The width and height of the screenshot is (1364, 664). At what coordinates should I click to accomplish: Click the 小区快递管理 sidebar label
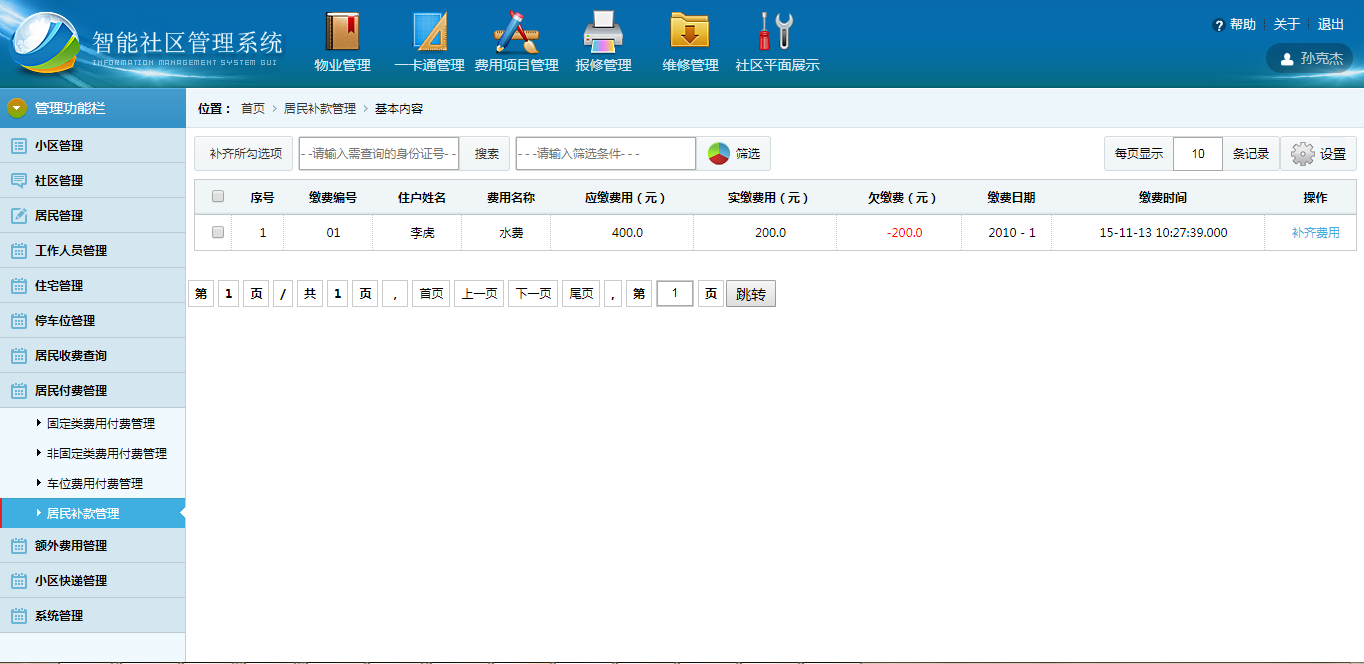pyautogui.click(x=71, y=581)
